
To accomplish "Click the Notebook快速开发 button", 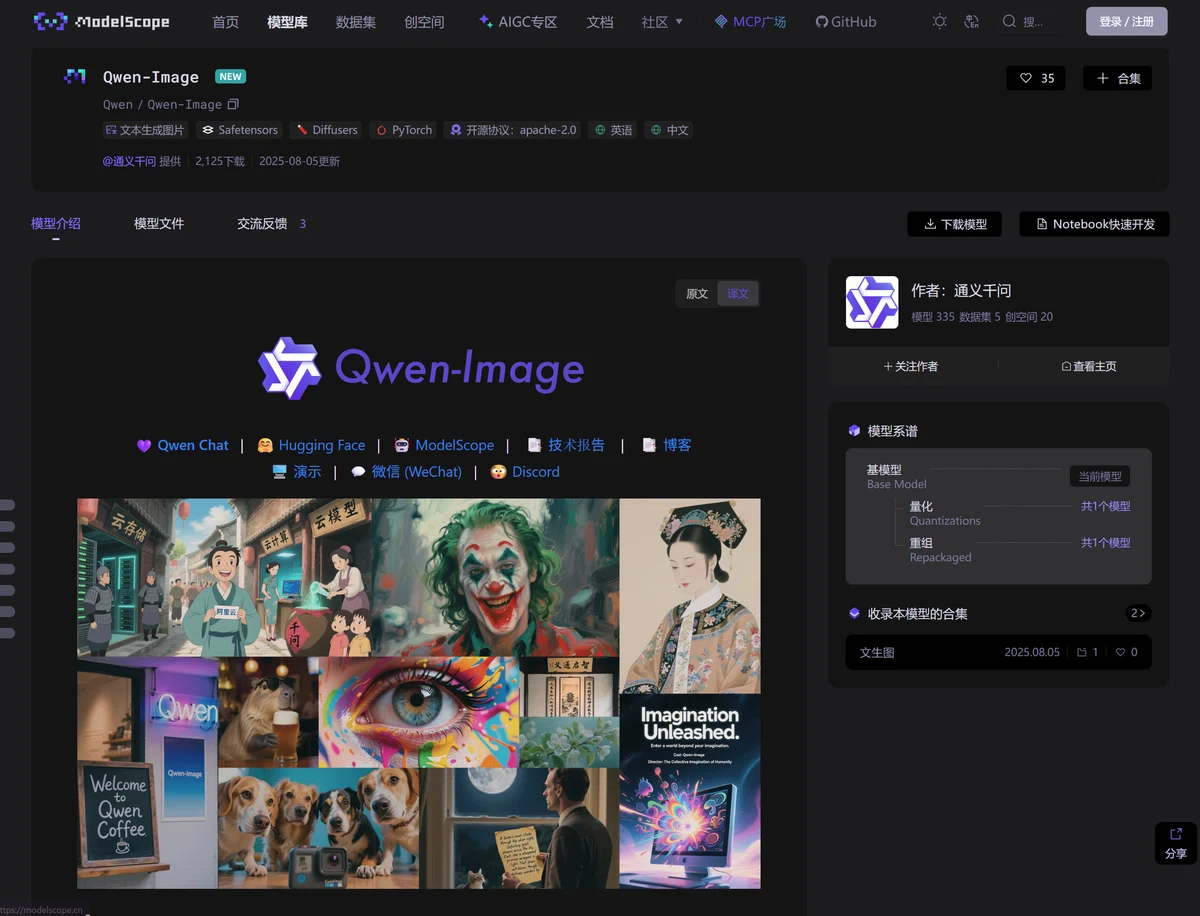I will [x=1095, y=224].
